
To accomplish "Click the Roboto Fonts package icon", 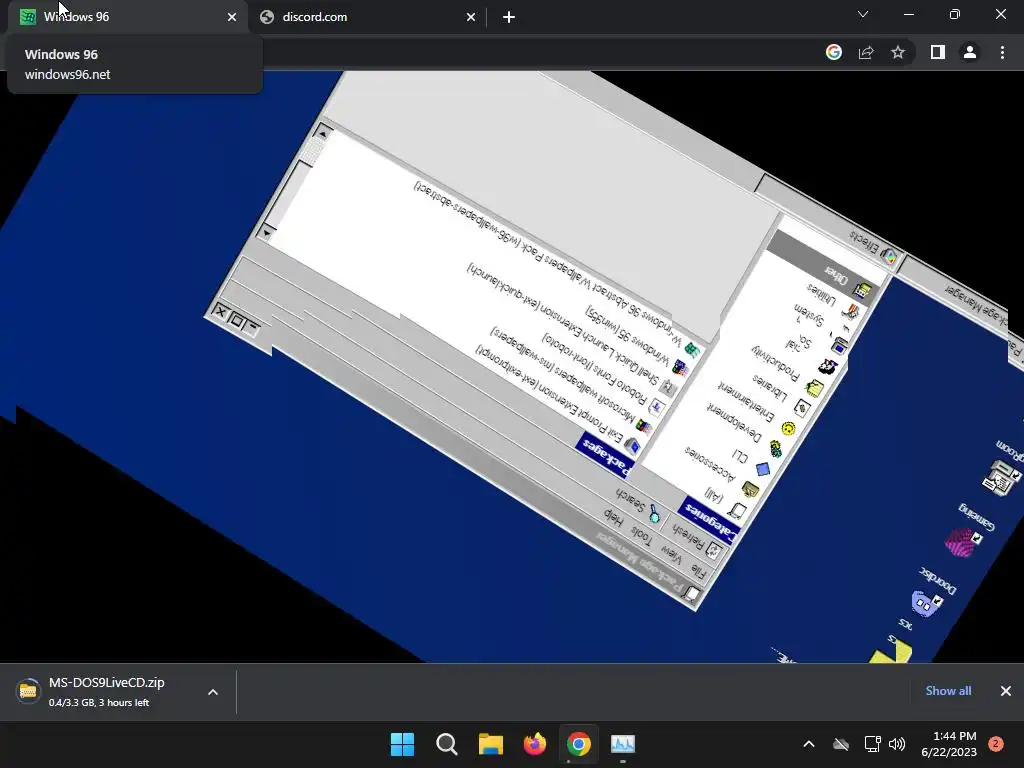I will [656, 408].
